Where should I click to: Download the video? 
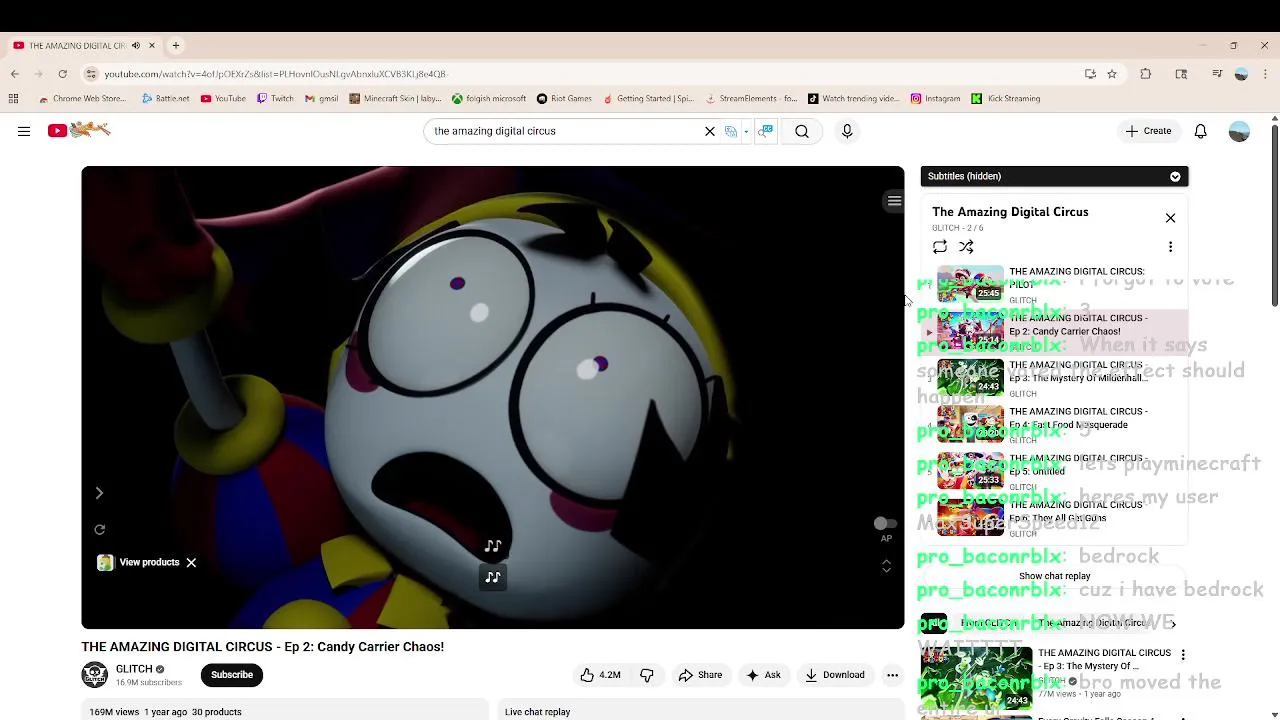point(835,675)
